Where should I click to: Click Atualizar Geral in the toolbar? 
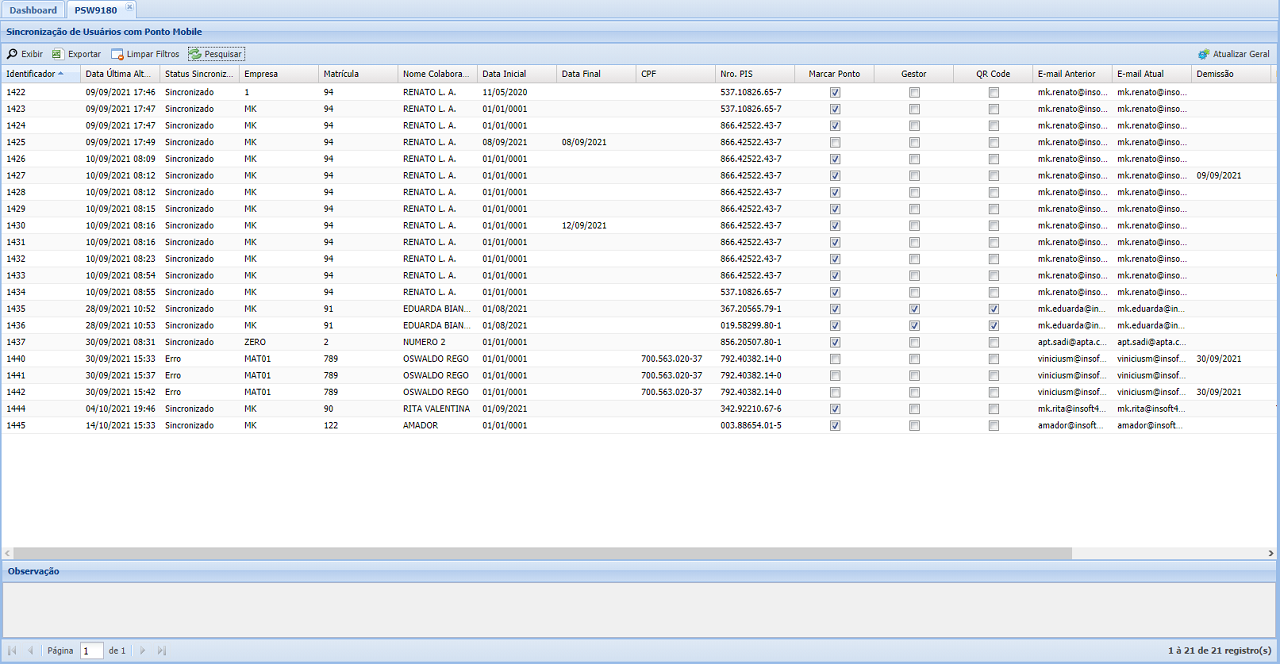click(x=1233, y=54)
